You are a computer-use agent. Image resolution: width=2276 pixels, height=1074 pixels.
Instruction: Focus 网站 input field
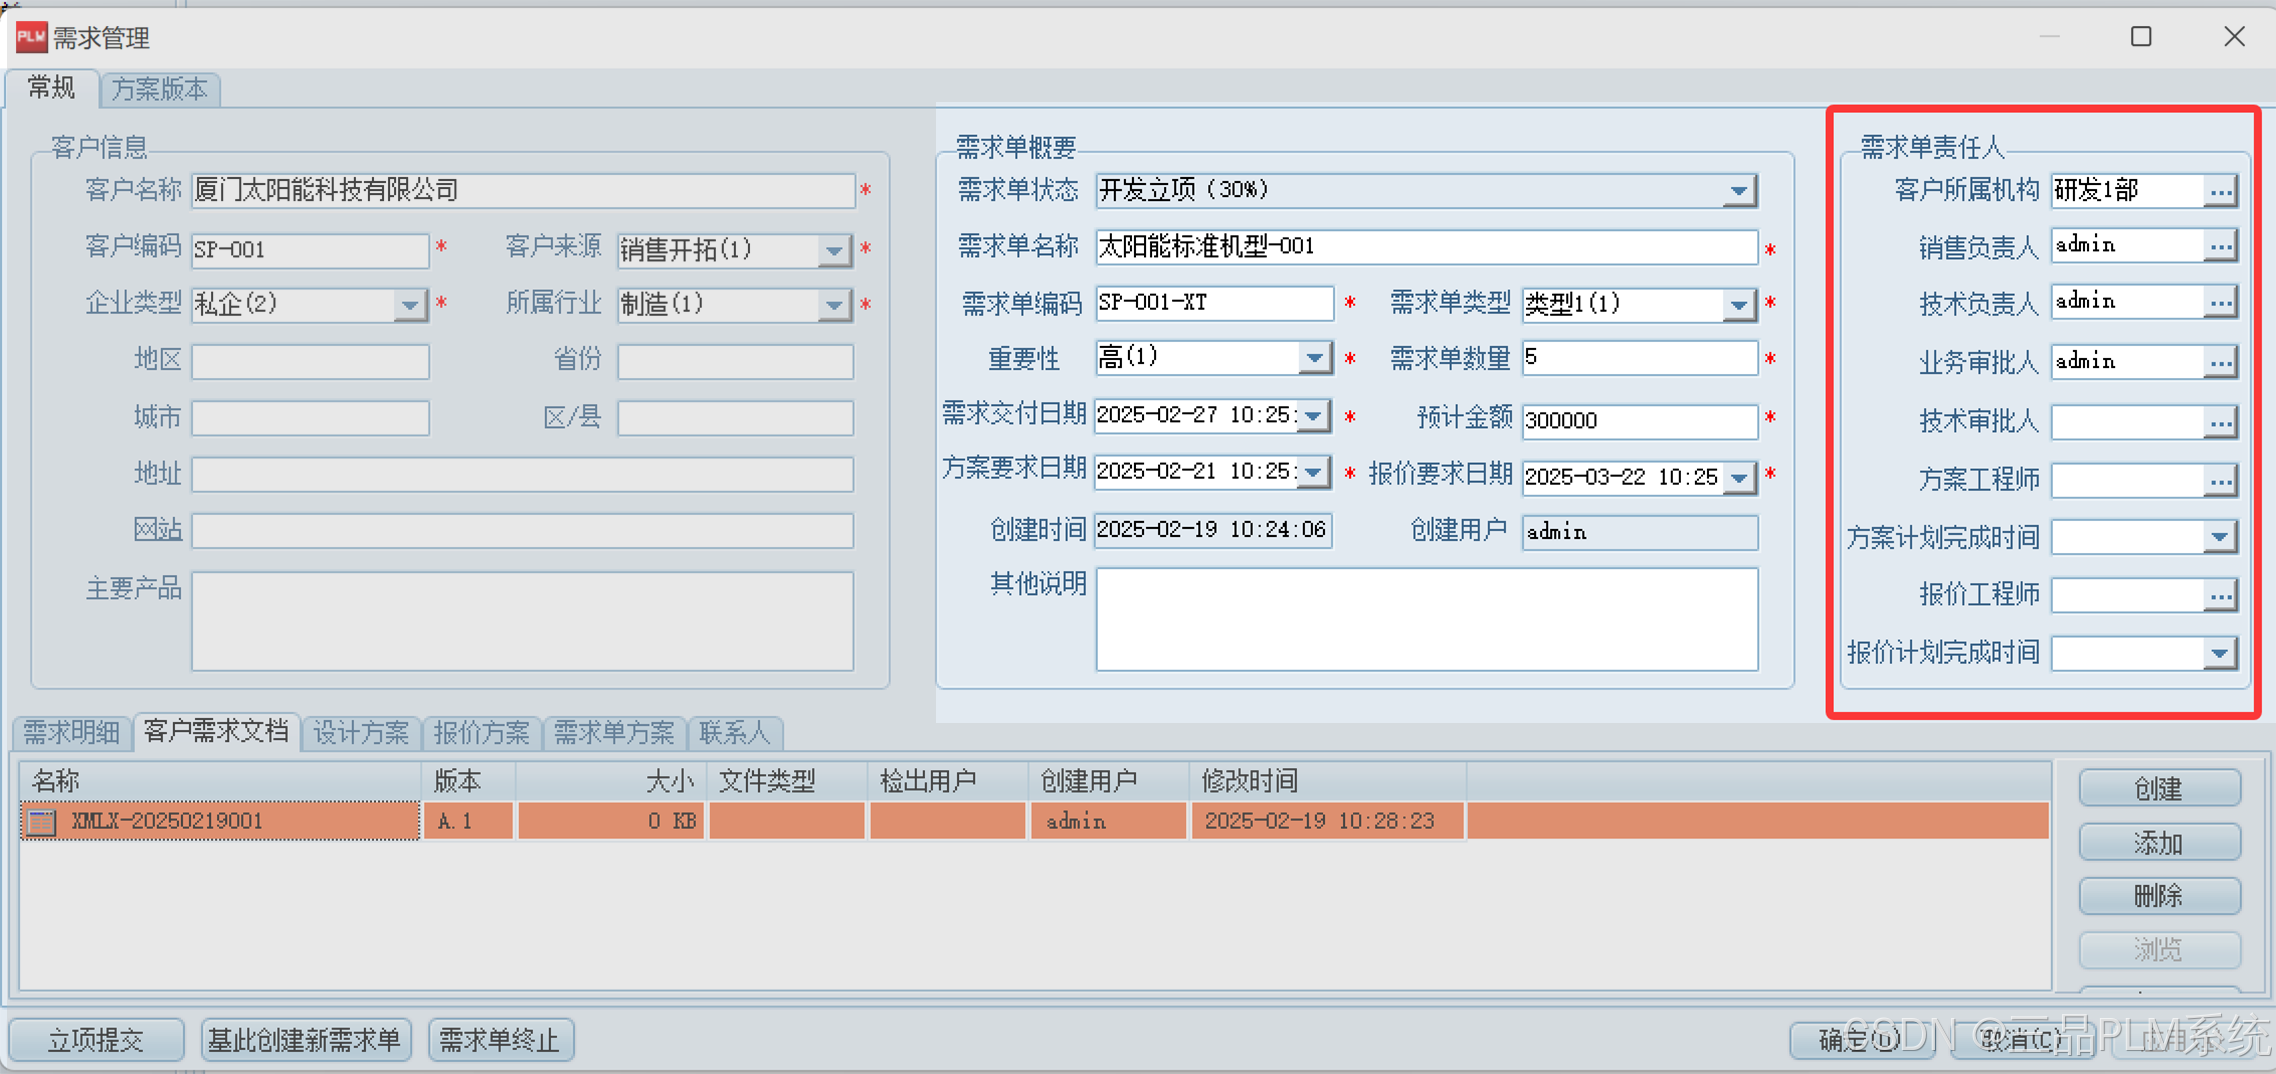pos(523,530)
